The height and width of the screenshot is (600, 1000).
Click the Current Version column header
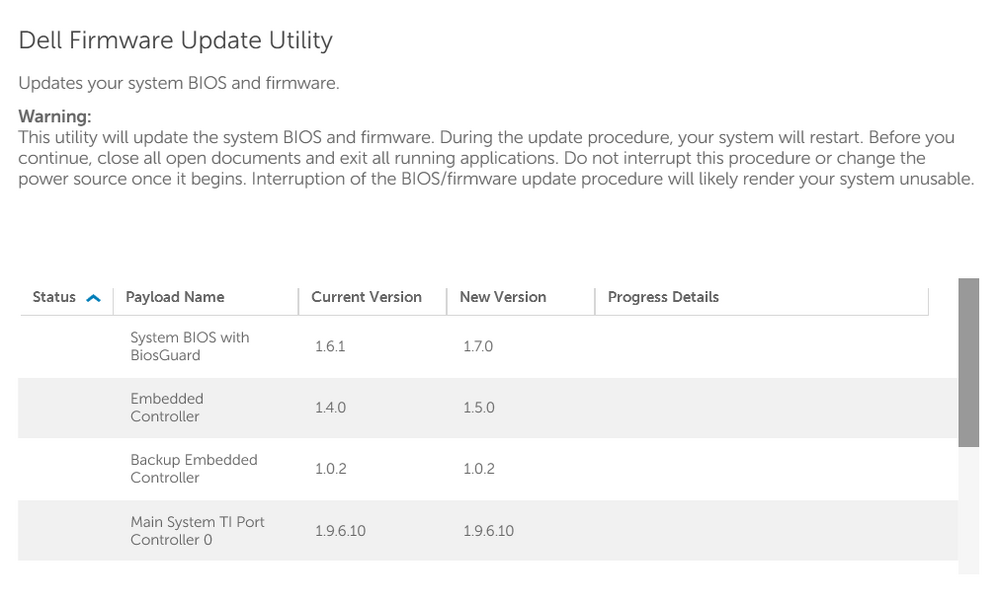tap(366, 297)
